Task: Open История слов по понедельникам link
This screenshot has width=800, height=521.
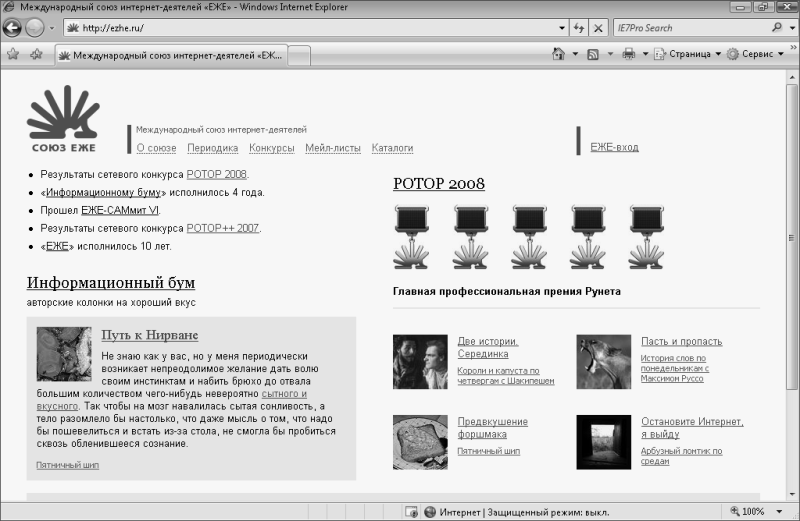Action: pyautogui.click(x=674, y=368)
